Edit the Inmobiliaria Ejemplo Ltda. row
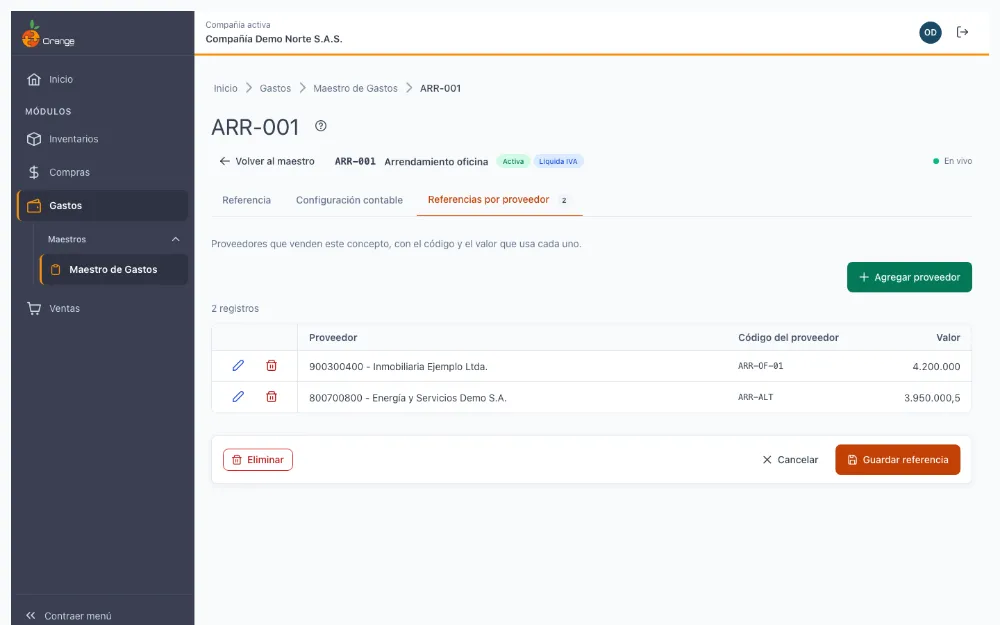This screenshot has width=1000, height=625. click(x=238, y=365)
